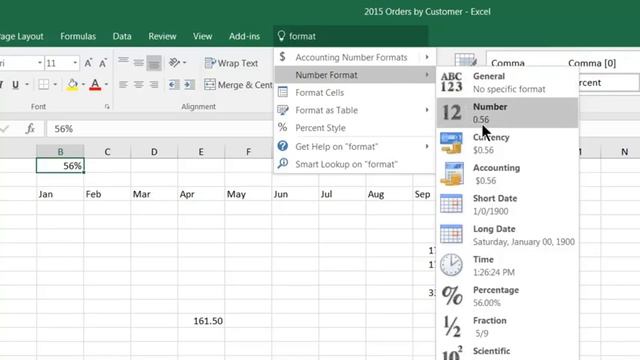Viewport: 640px width, 360px height.
Task: Apply underline formatting
Action: (x=16, y=84)
